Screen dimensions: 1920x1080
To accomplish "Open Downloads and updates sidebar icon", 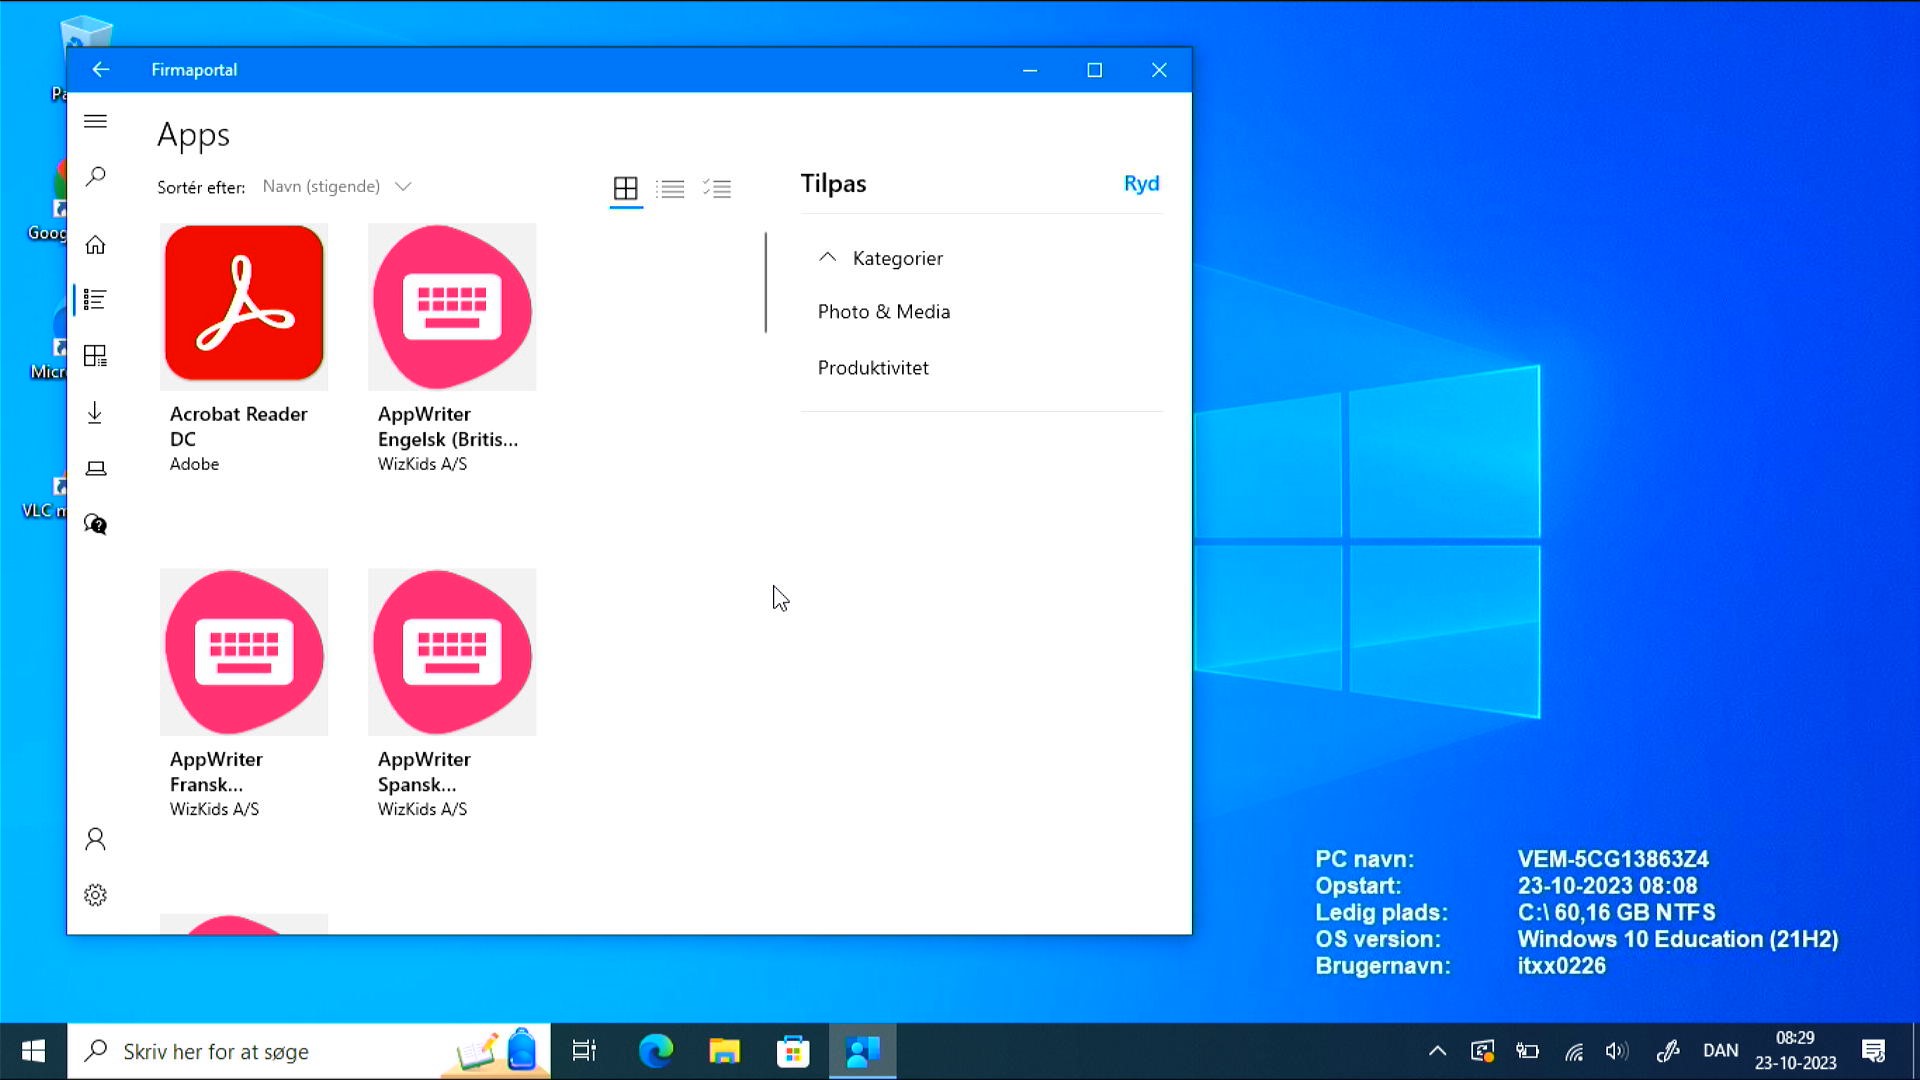I will [95, 413].
